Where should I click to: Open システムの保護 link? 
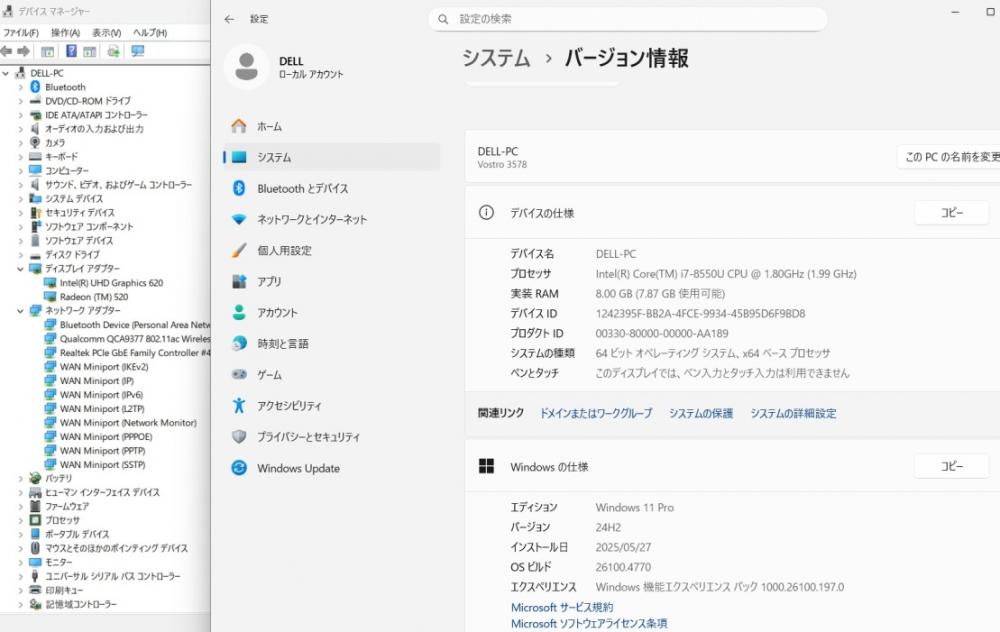(700, 413)
